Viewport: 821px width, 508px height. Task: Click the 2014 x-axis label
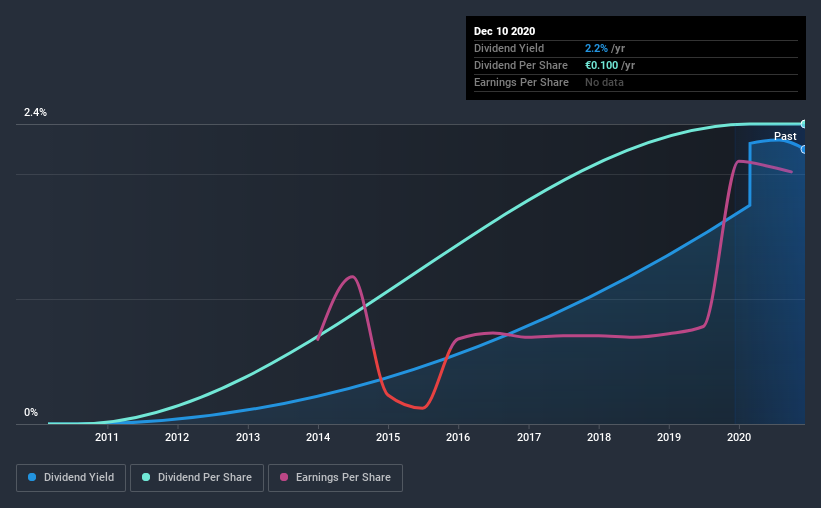(x=318, y=437)
